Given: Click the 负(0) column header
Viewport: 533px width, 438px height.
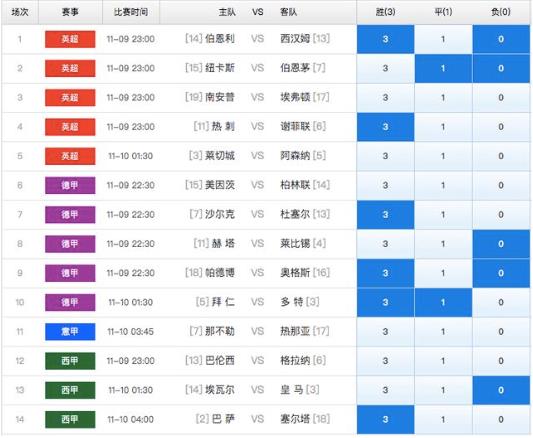Looking at the screenshot, I should 501,12.
